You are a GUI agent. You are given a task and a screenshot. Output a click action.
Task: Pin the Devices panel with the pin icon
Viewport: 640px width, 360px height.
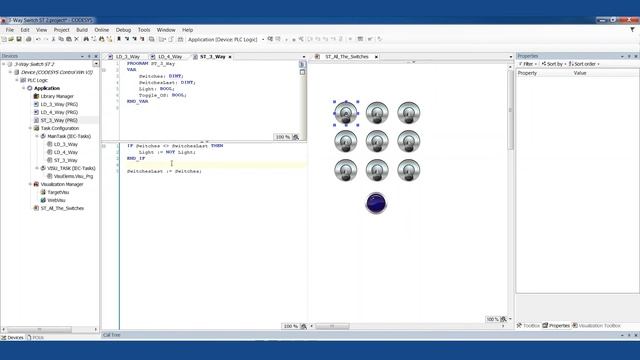(x=89, y=56)
